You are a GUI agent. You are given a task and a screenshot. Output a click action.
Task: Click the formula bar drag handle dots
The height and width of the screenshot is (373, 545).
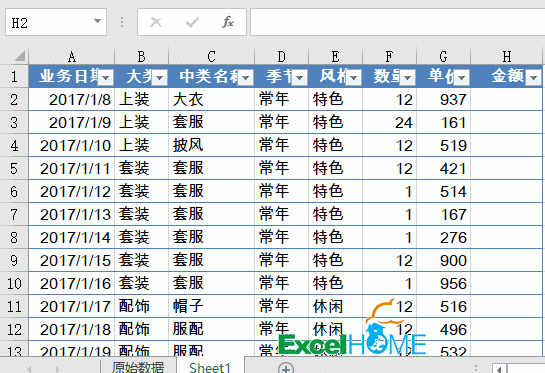point(122,22)
